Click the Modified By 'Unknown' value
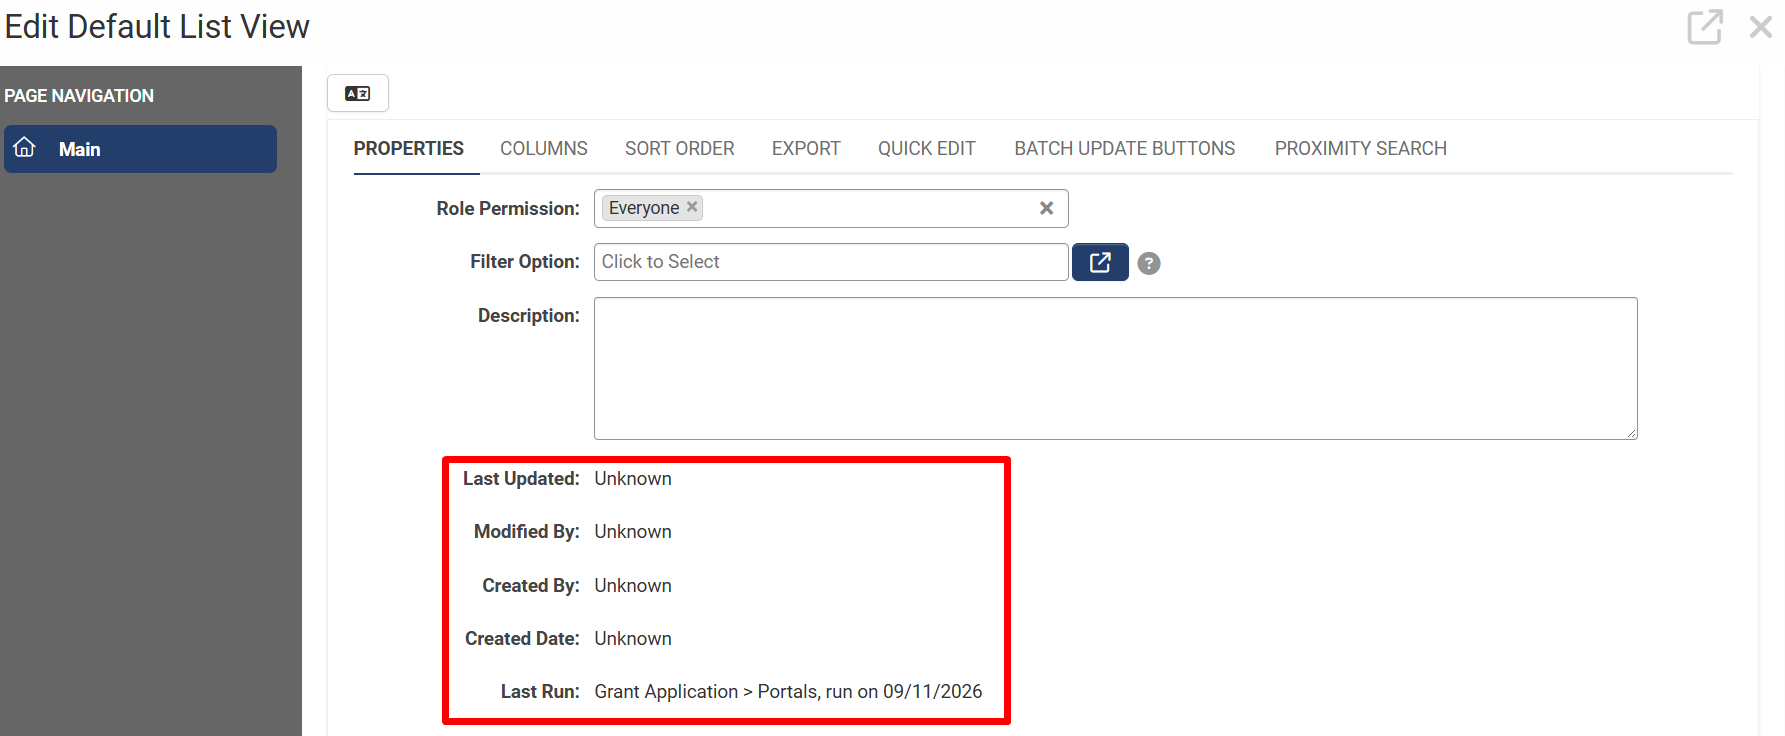The image size is (1785, 736). point(633,531)
